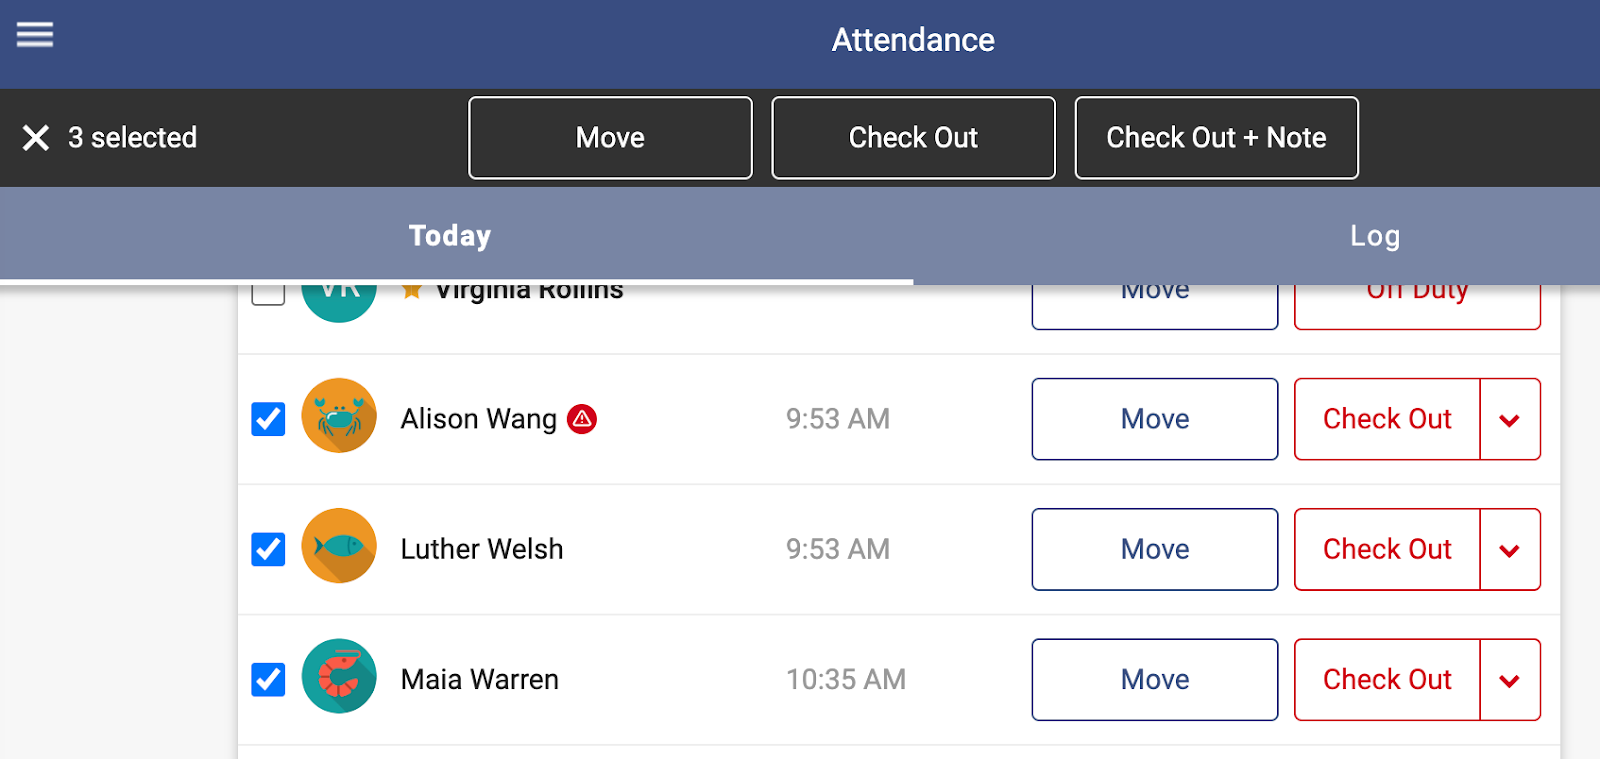Image resolution: width=1600 pixels, height=759 pixels.
Task: Expand Check Out dropdown for Luther Welsh
Action: click(x=1510, y=549)
